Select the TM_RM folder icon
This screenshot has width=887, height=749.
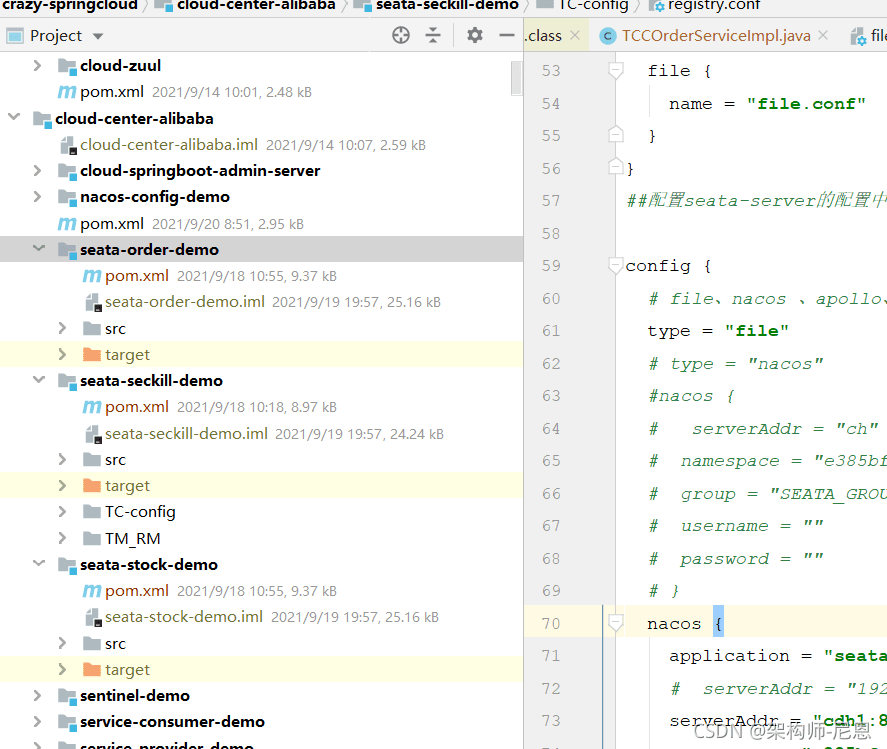(92, 538)
